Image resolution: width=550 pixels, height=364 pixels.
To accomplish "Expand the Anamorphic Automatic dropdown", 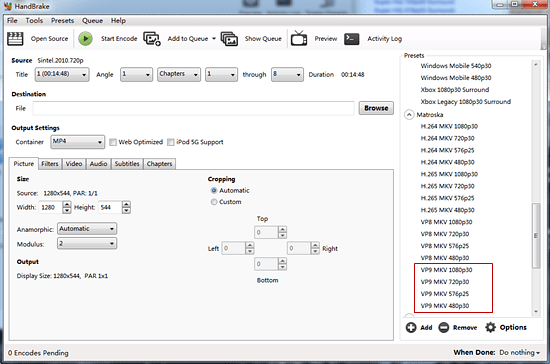I will point(87,229).
